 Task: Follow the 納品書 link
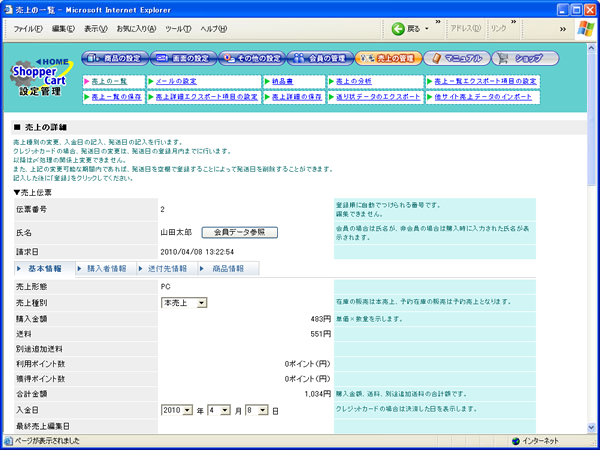click(x=282, y=82)
